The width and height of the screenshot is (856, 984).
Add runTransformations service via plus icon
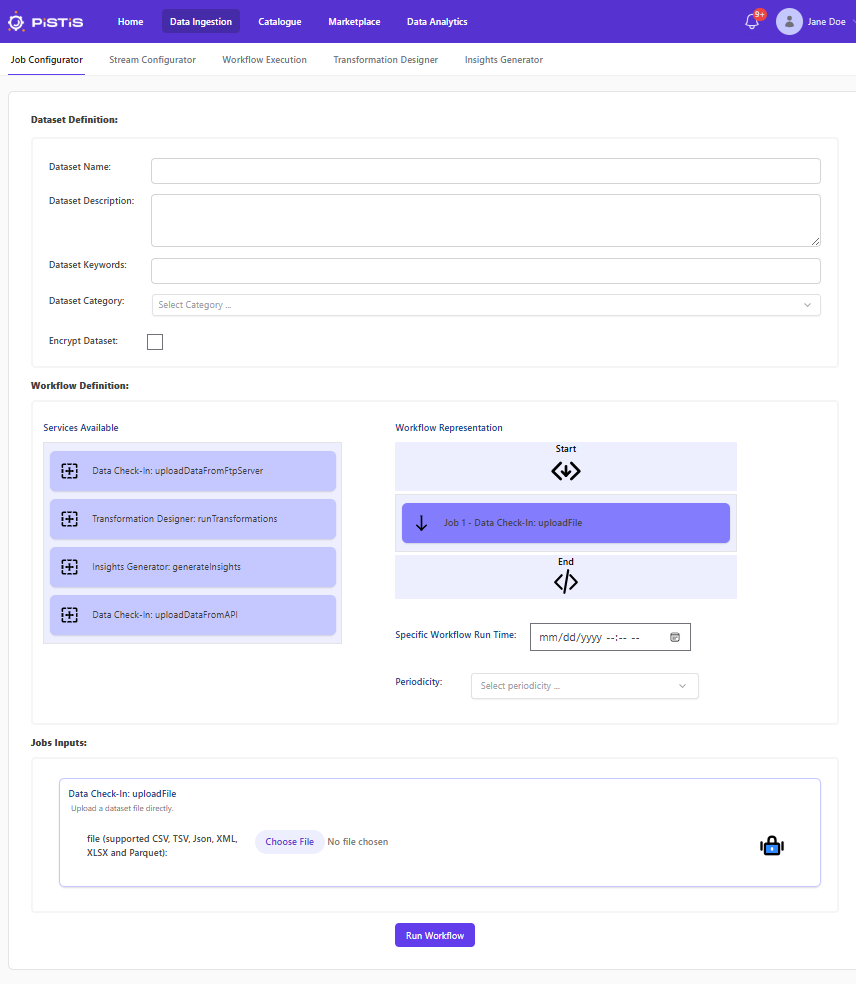pos(69,519)
